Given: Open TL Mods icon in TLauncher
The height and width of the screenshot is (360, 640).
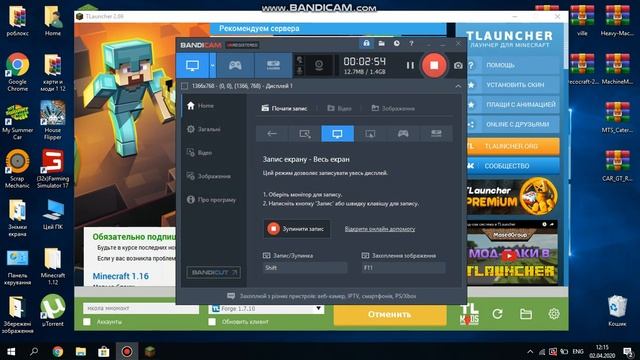Looking at the screenshot, I should pos(469,314).
